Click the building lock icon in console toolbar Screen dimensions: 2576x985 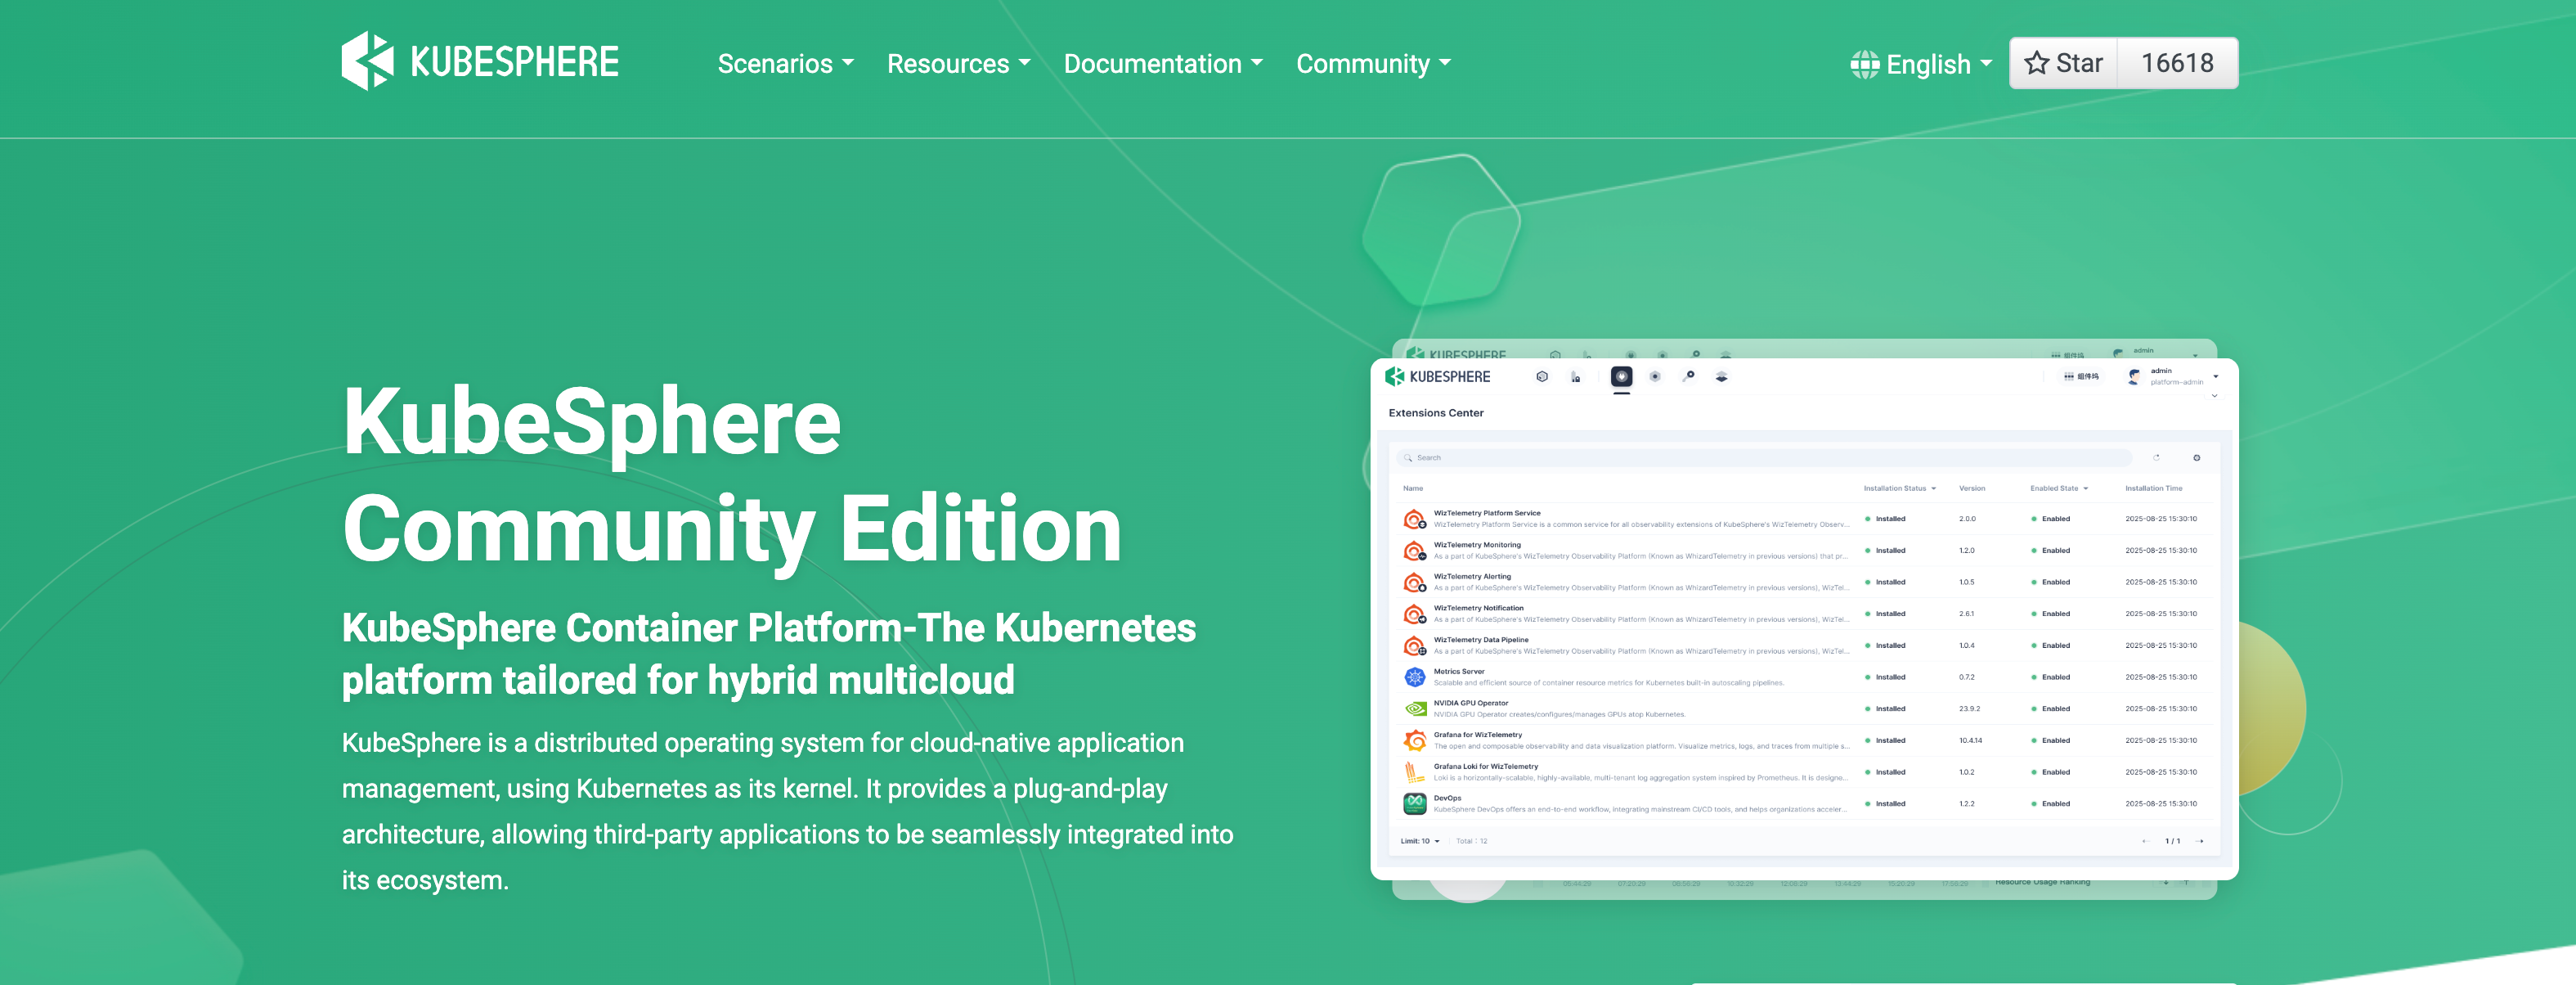tap(1575, 377)
